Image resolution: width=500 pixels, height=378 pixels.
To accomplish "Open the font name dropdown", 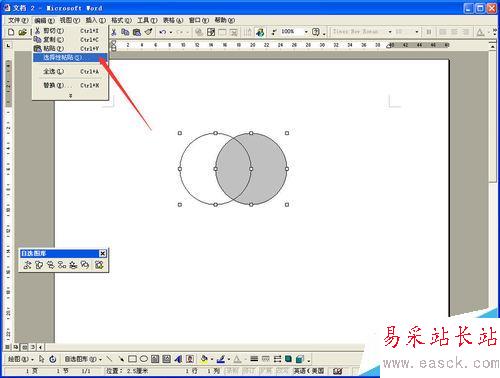I will pos(390,32).
